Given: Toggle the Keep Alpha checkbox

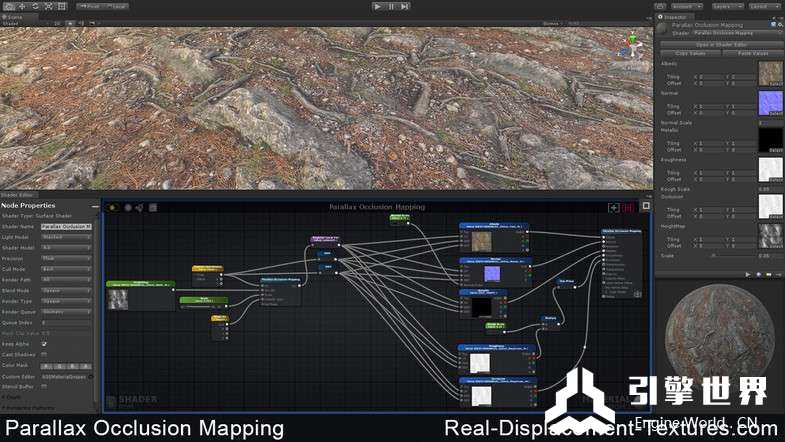Looking at the screenshot, I should (44, 343).
